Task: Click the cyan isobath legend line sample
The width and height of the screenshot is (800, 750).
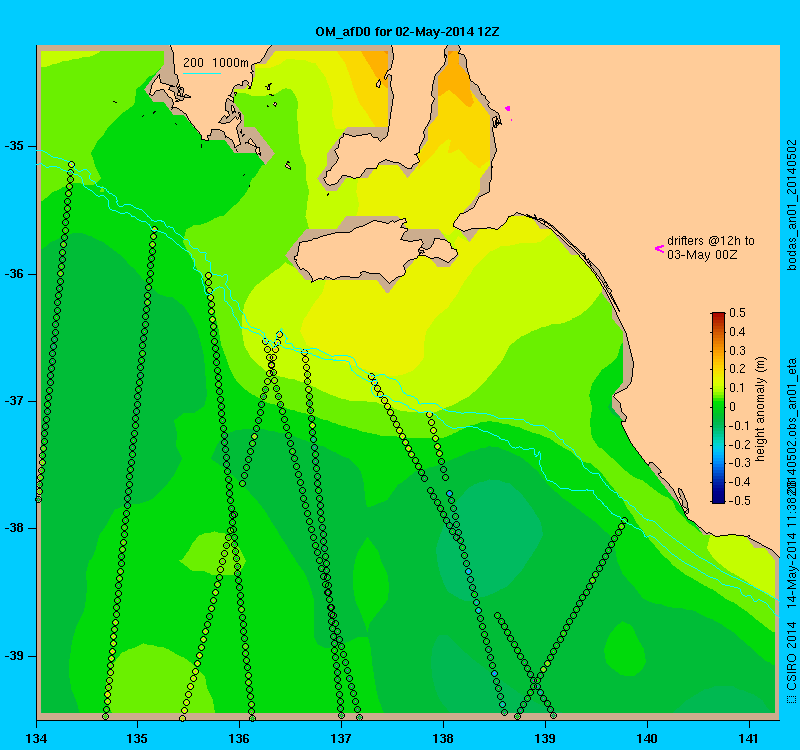Action: [202, 73]
